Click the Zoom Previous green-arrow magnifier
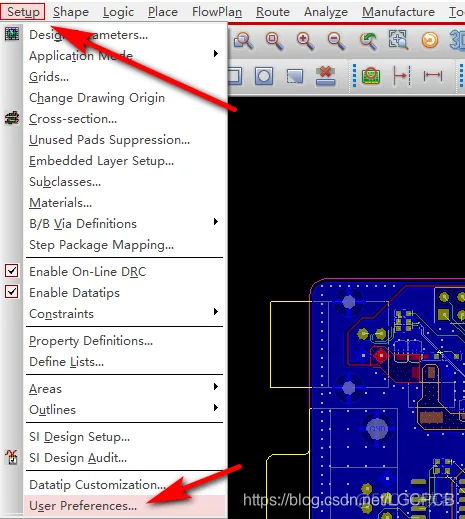 point(368,41)
